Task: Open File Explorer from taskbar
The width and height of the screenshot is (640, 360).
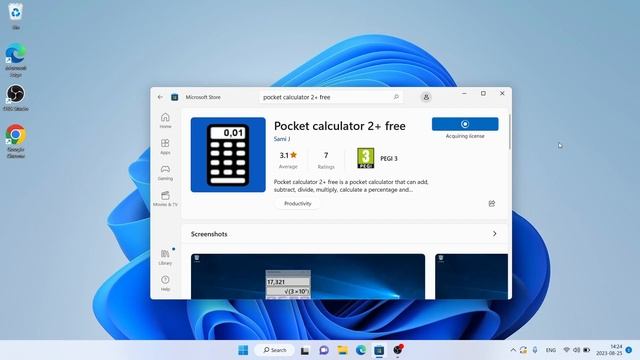Action: click(342, 350)
